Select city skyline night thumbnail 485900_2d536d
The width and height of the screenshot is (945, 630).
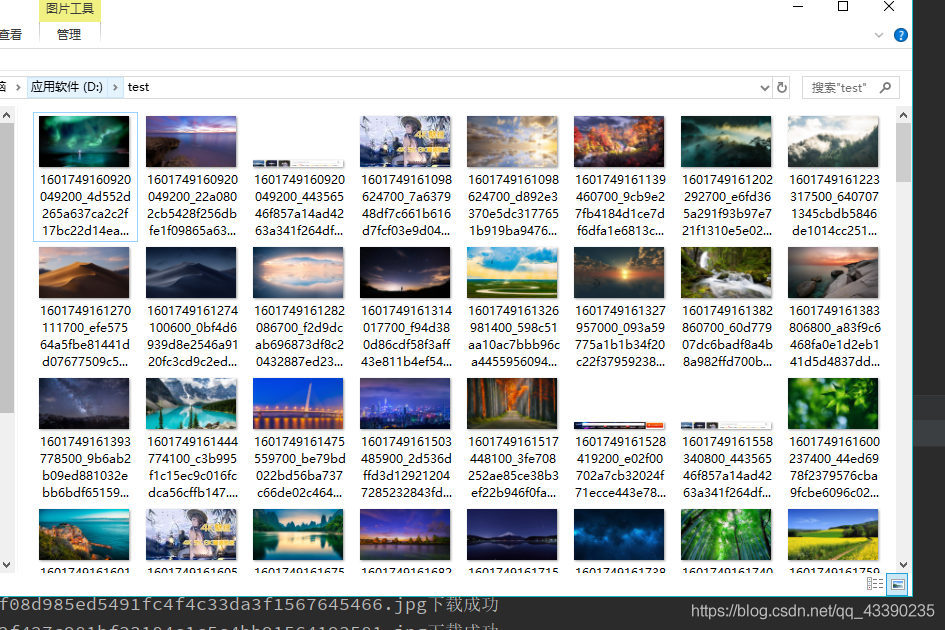405,403
